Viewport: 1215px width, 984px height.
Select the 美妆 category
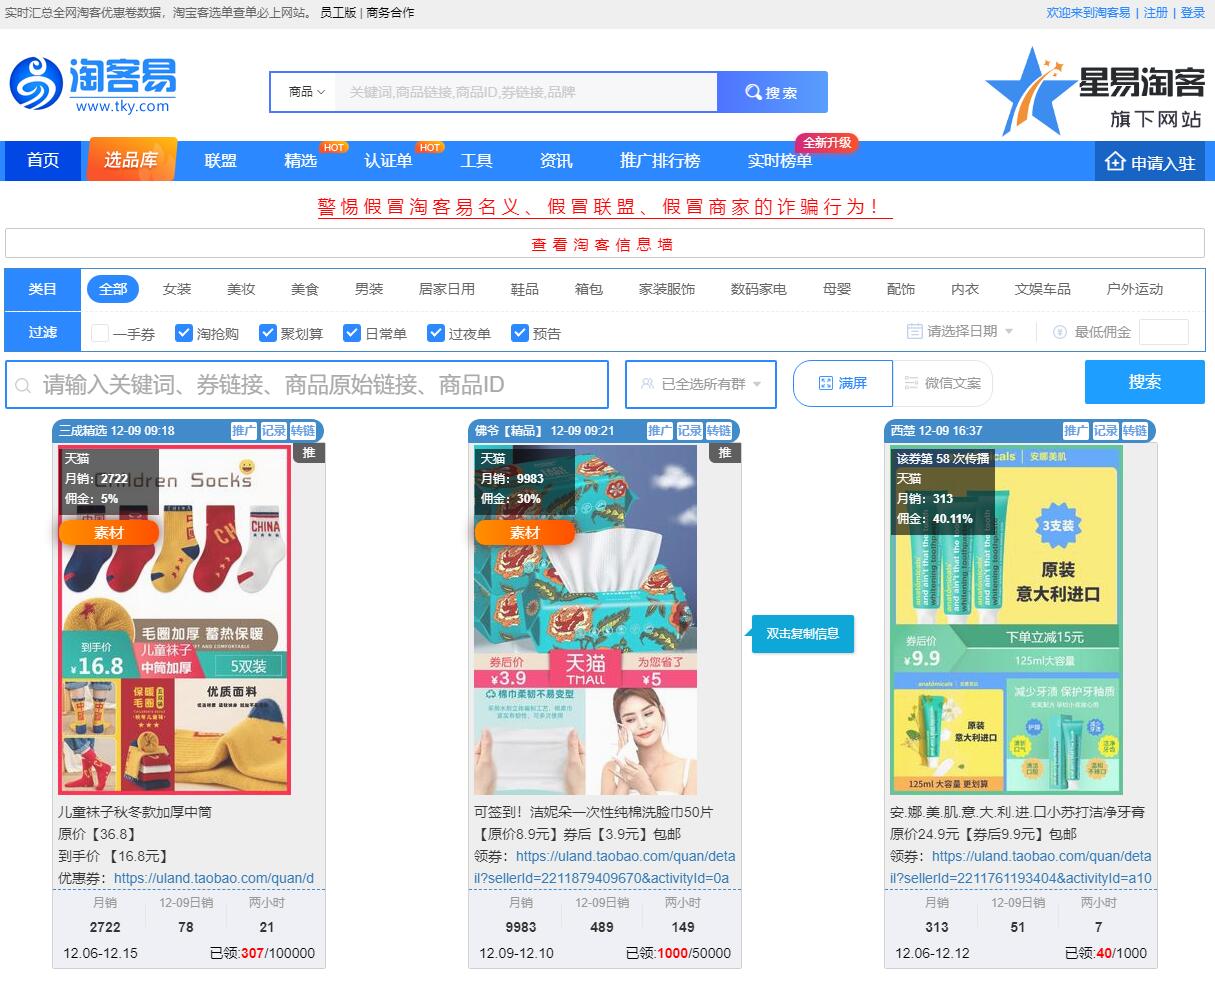(x=241, y=289)
